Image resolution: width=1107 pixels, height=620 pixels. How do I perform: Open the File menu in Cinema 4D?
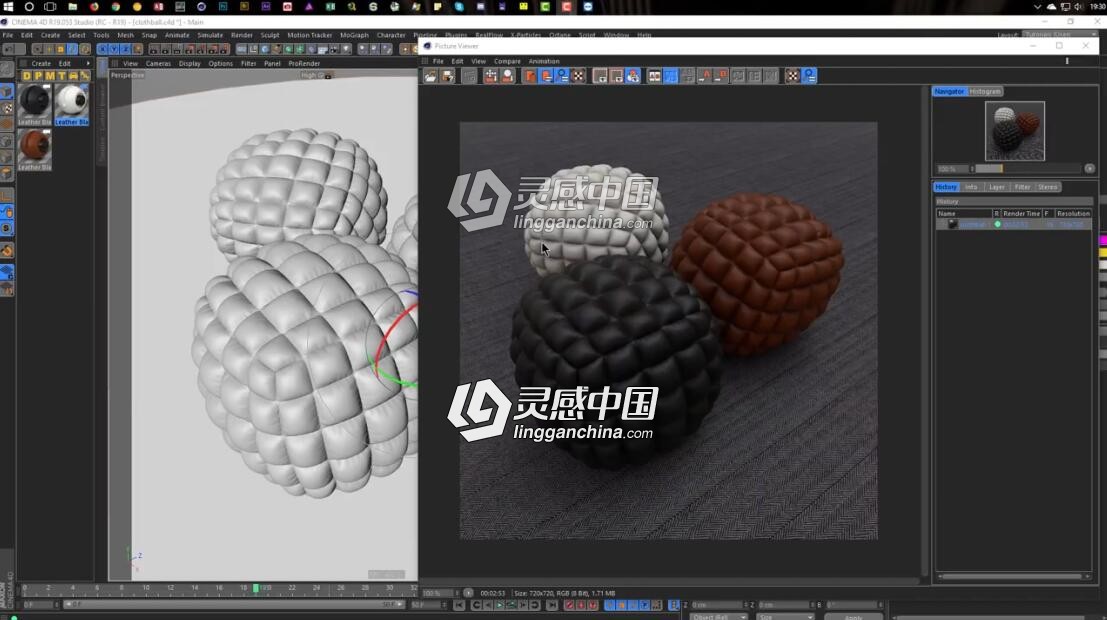[x=8, y=35]
